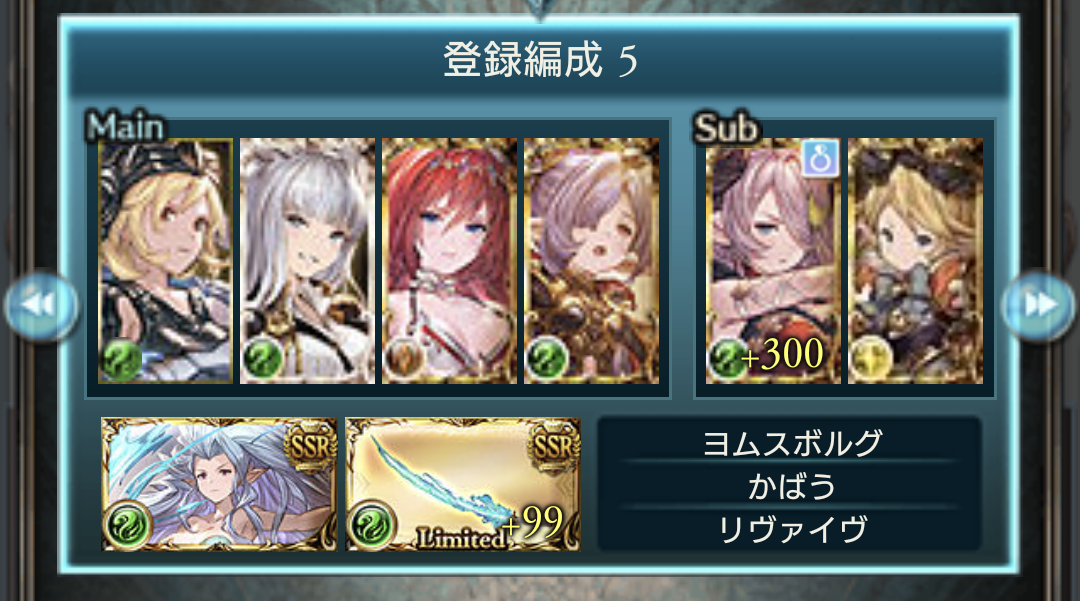The image size is (1080, 601).
Task: Open the SSR wind summon card
Action: pos(219,484)
